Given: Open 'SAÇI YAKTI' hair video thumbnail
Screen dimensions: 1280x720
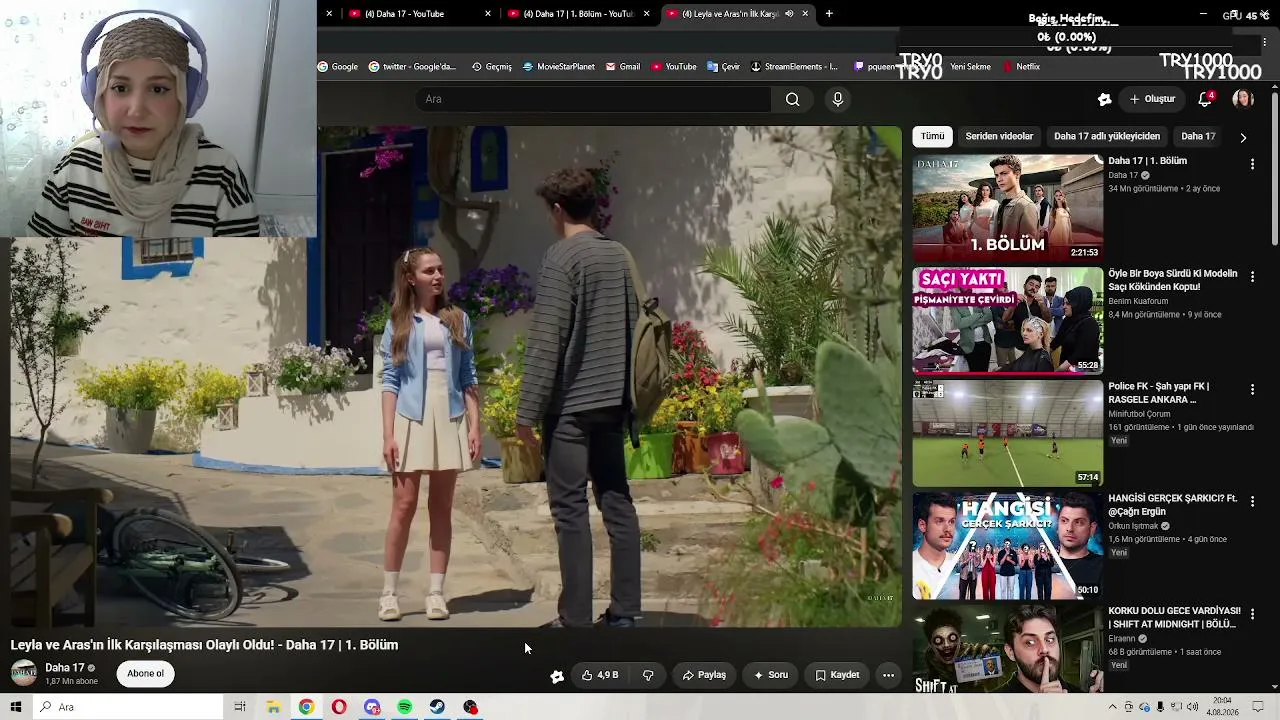Looking at the screenshot, I should click(1008, 320).
